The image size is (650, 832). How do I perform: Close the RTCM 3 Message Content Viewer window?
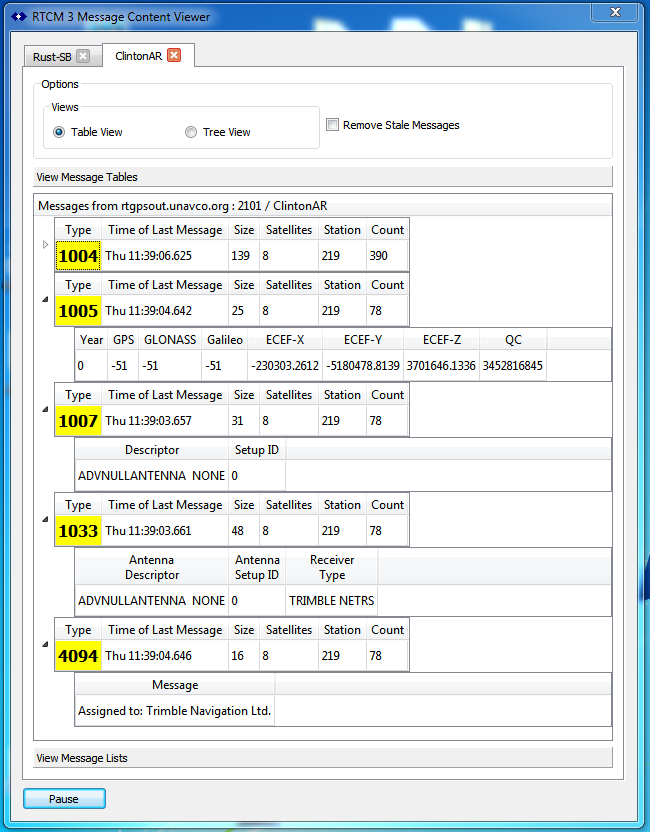pyautogui.click(x=615, y=12)
